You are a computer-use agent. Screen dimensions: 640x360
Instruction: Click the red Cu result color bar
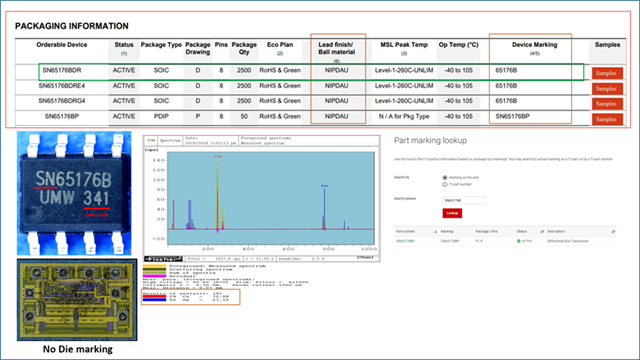point(155,296)
